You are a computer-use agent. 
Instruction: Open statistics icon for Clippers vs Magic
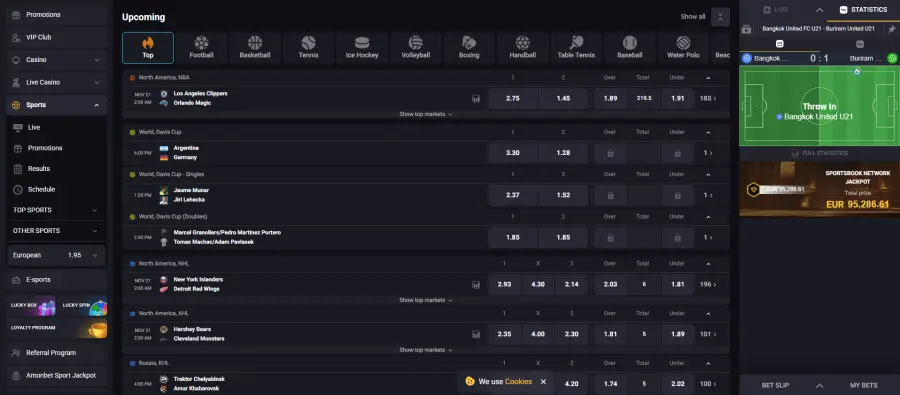click(x=476, y=99)
